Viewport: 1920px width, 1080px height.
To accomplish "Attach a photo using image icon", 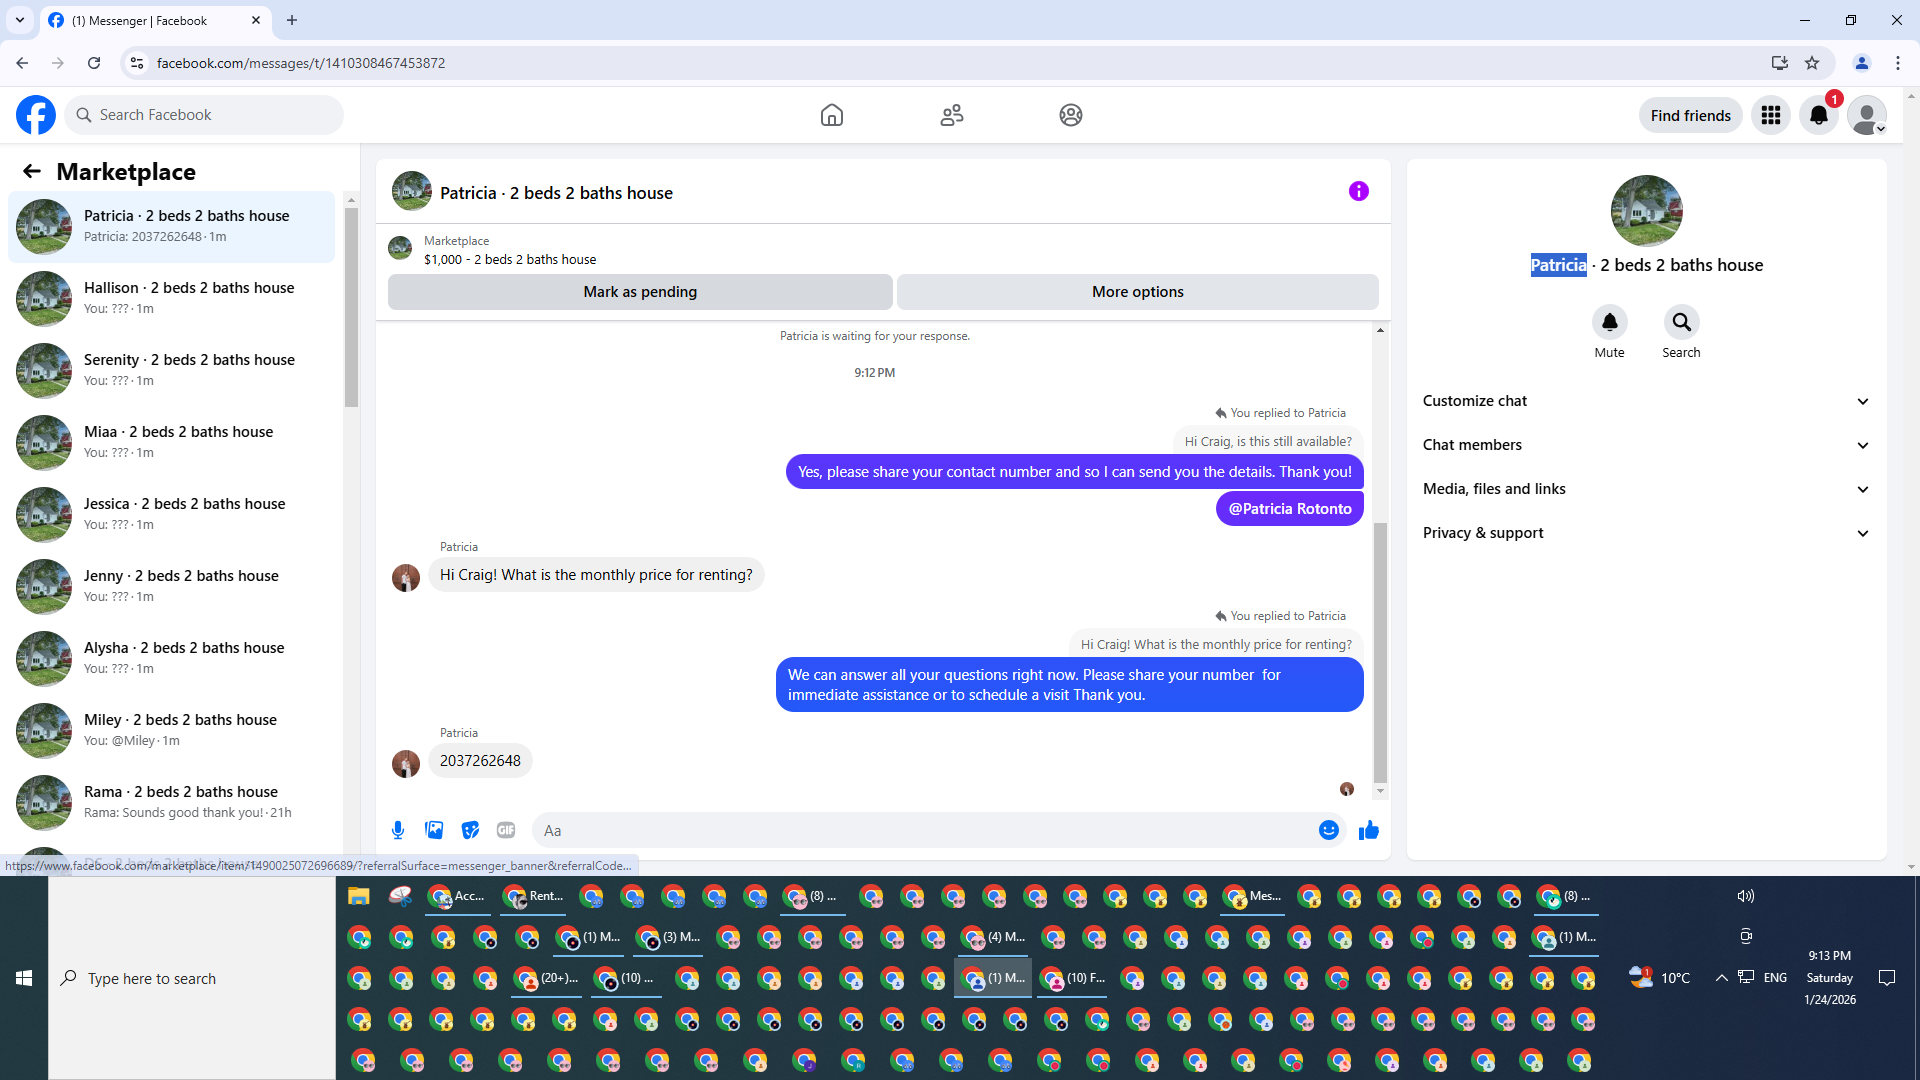I will [434, 830].
